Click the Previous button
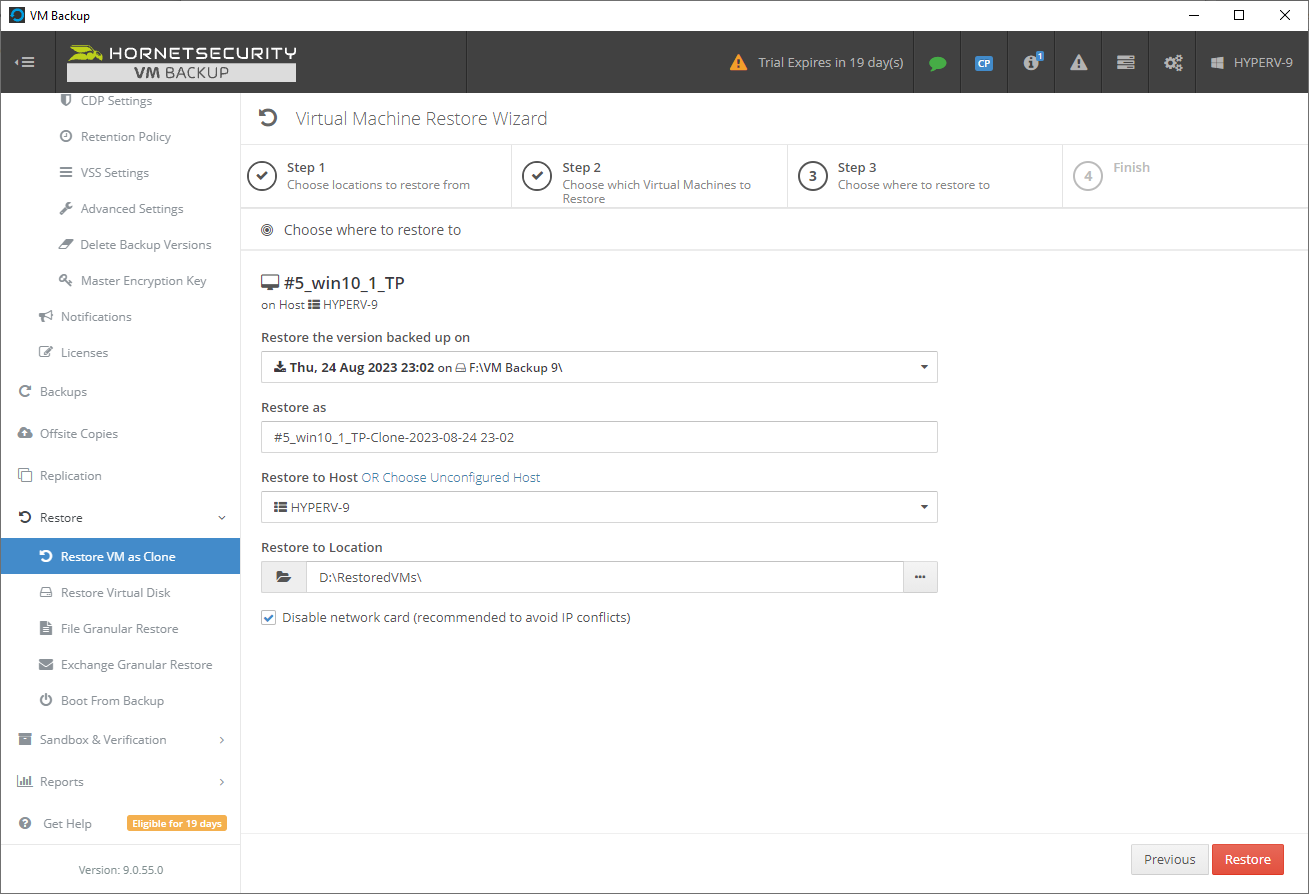Image resolution: width=1309 pixels, height=894 pixels. [x=1169, y=859]
